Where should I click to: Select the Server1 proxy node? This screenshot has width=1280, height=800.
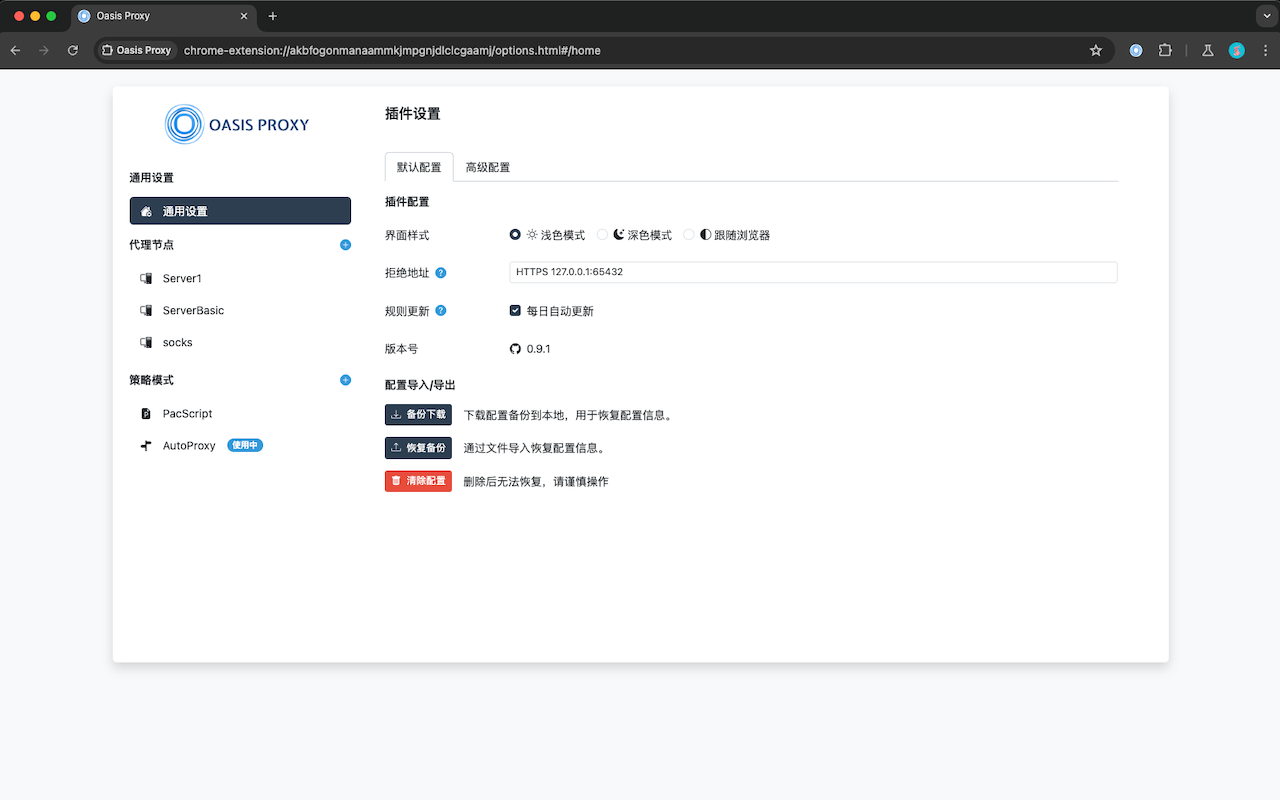(182, 278)
